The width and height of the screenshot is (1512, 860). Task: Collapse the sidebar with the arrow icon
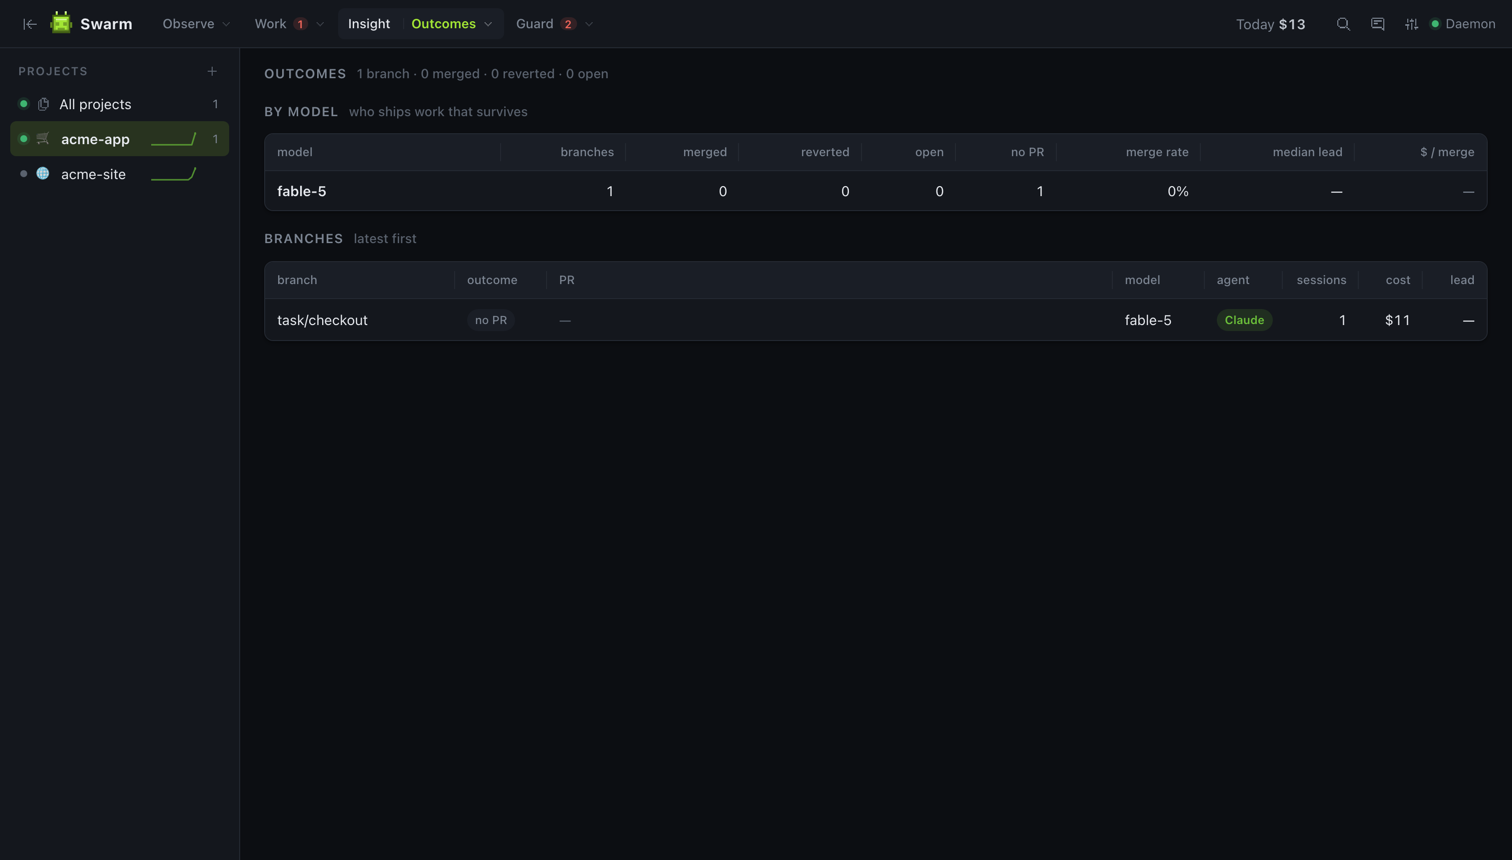coord(30,24)
